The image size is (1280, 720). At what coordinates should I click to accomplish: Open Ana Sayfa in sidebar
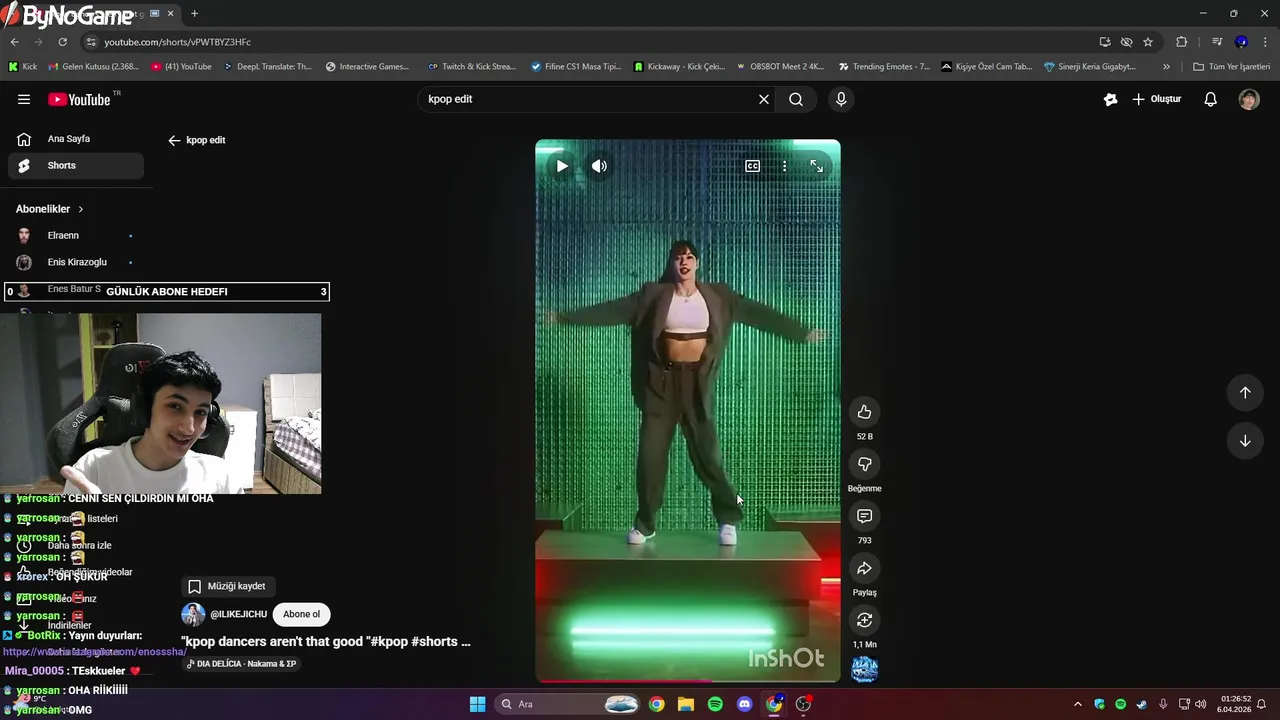pyautogui.click(x=76, y=139)
